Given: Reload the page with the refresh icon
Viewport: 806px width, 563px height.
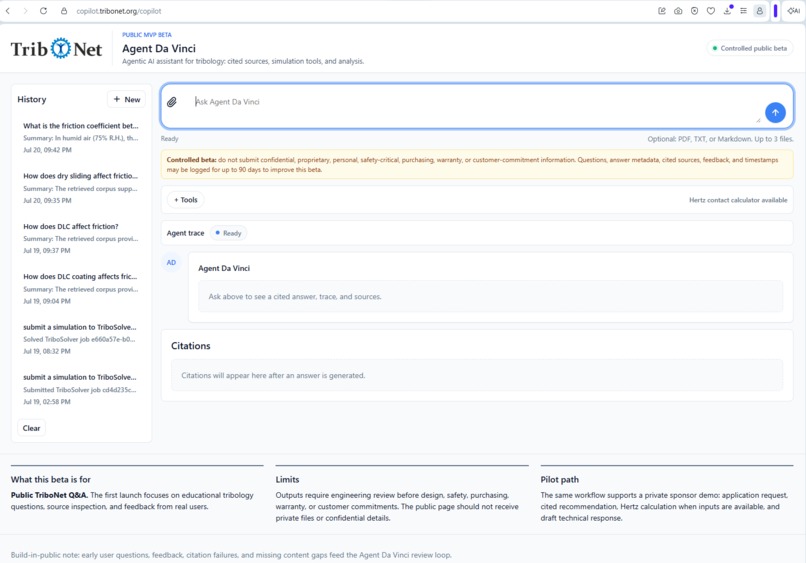Looking at the screenshot, I should click(x=44, y=11).
